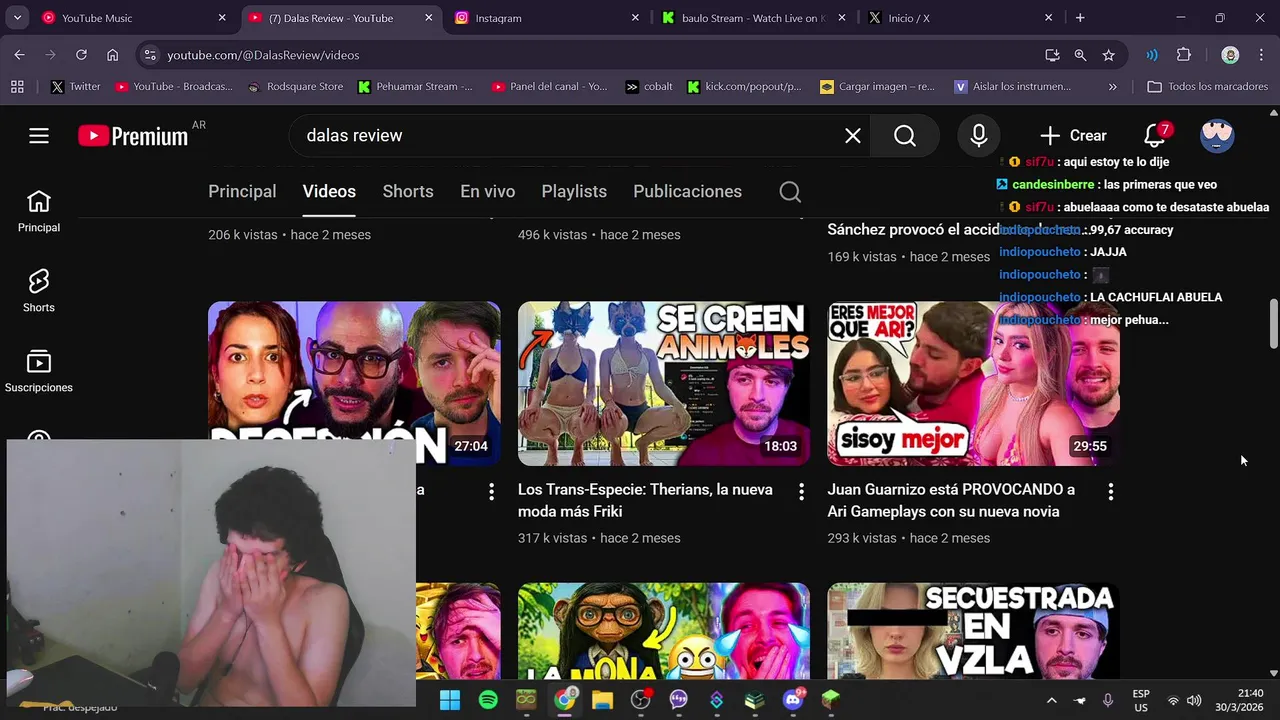Open the Rodsquare Store bookmark

tap(296, 87)
